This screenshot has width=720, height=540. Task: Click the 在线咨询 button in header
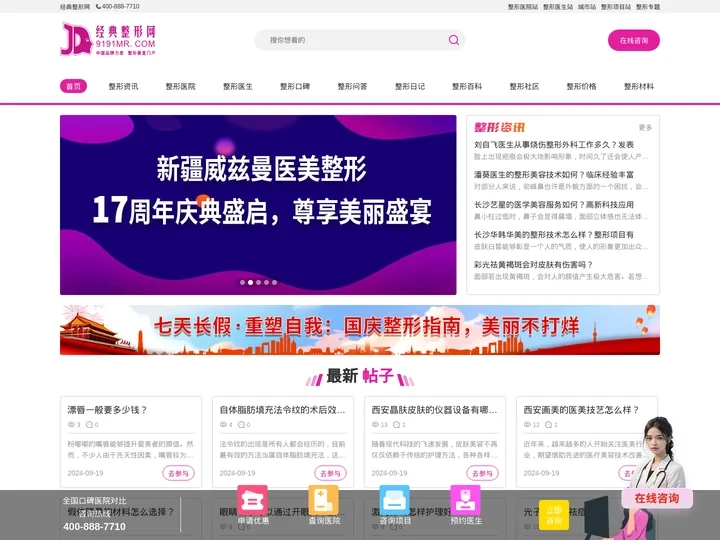tap(634, 40)
